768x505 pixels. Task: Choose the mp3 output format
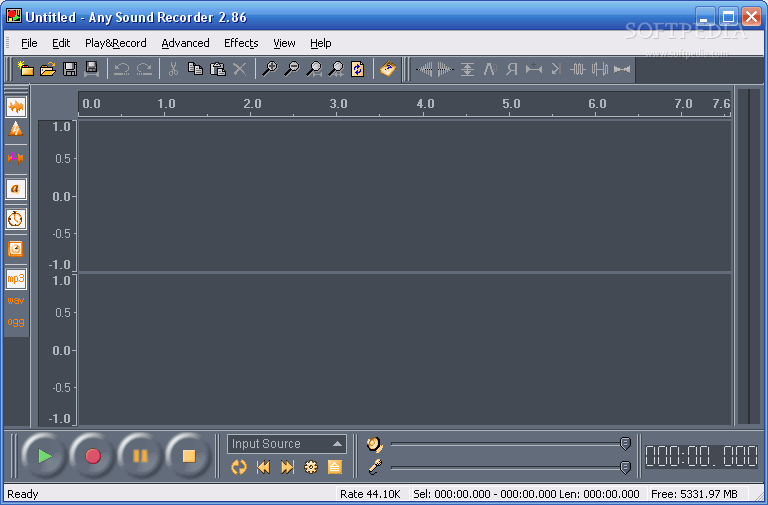(16, 279)
